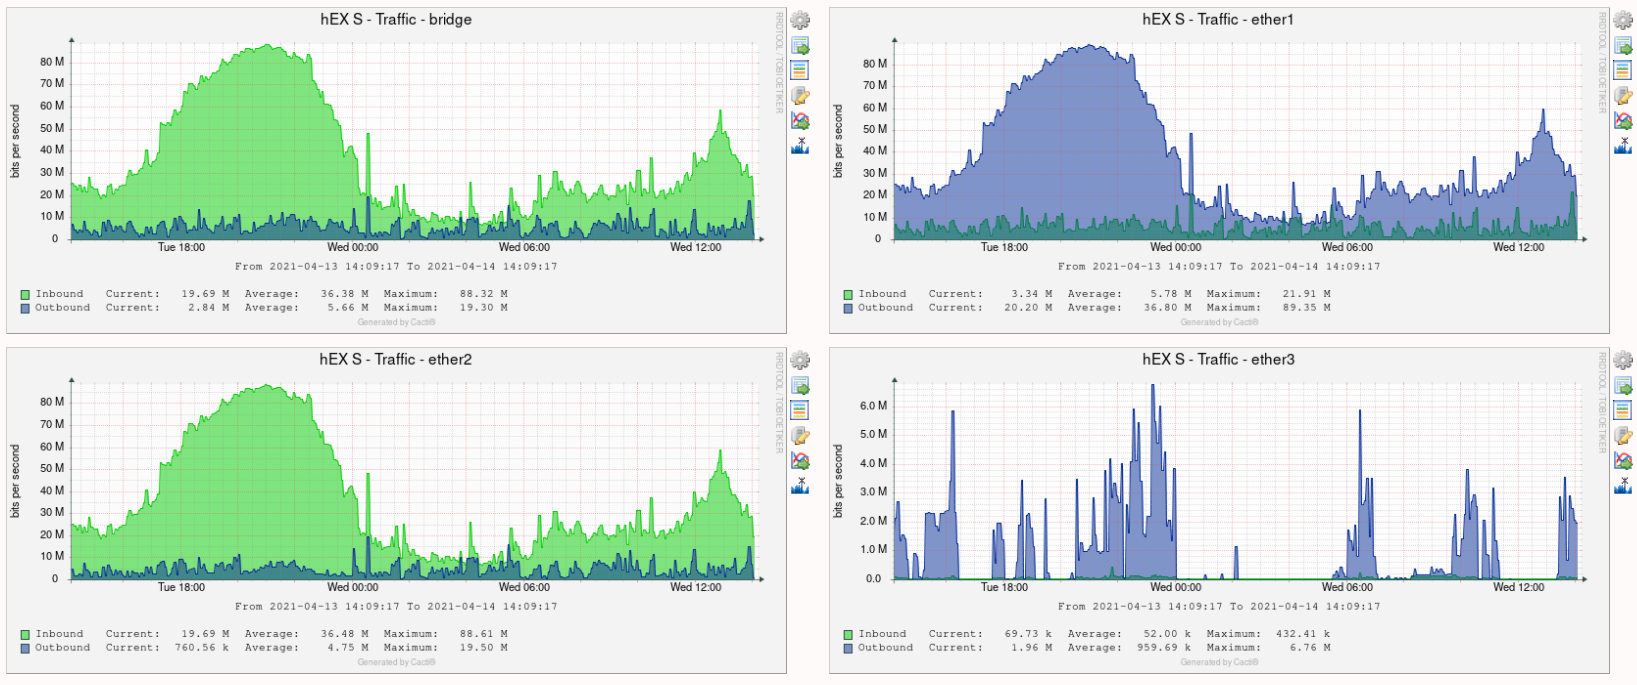Image resolution: width=1637 pixels, height=685 pixels.
Task: Click the kill spikes icon beside ether1 graph
Action: 1623,146
